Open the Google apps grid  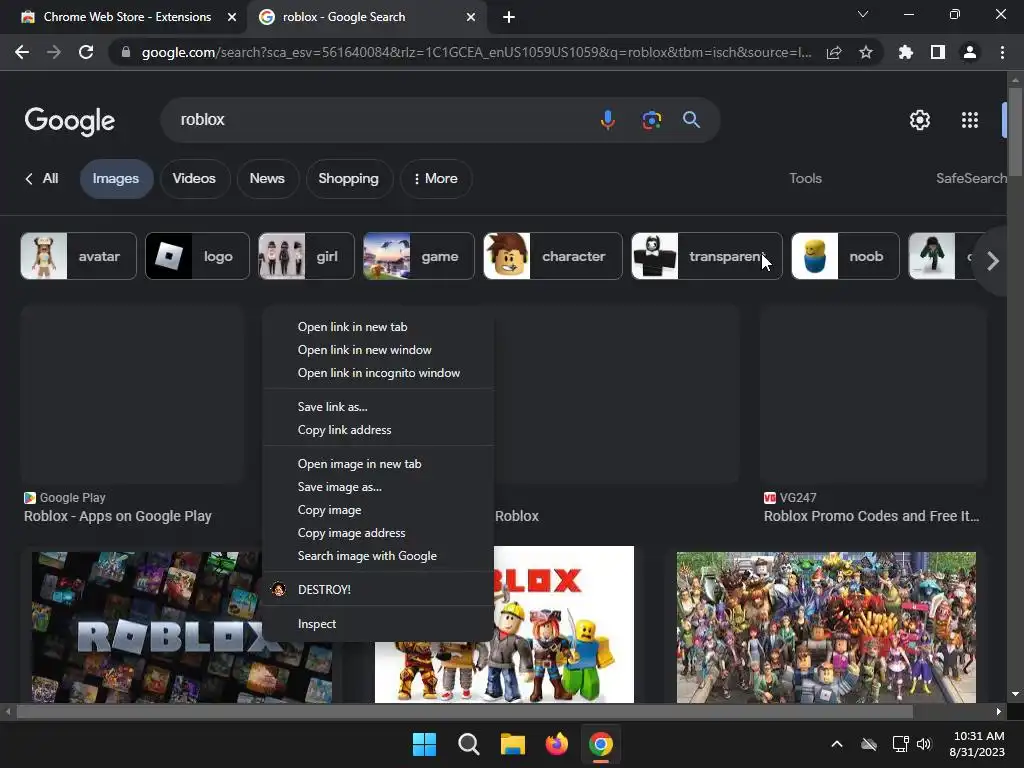(970, 120)
